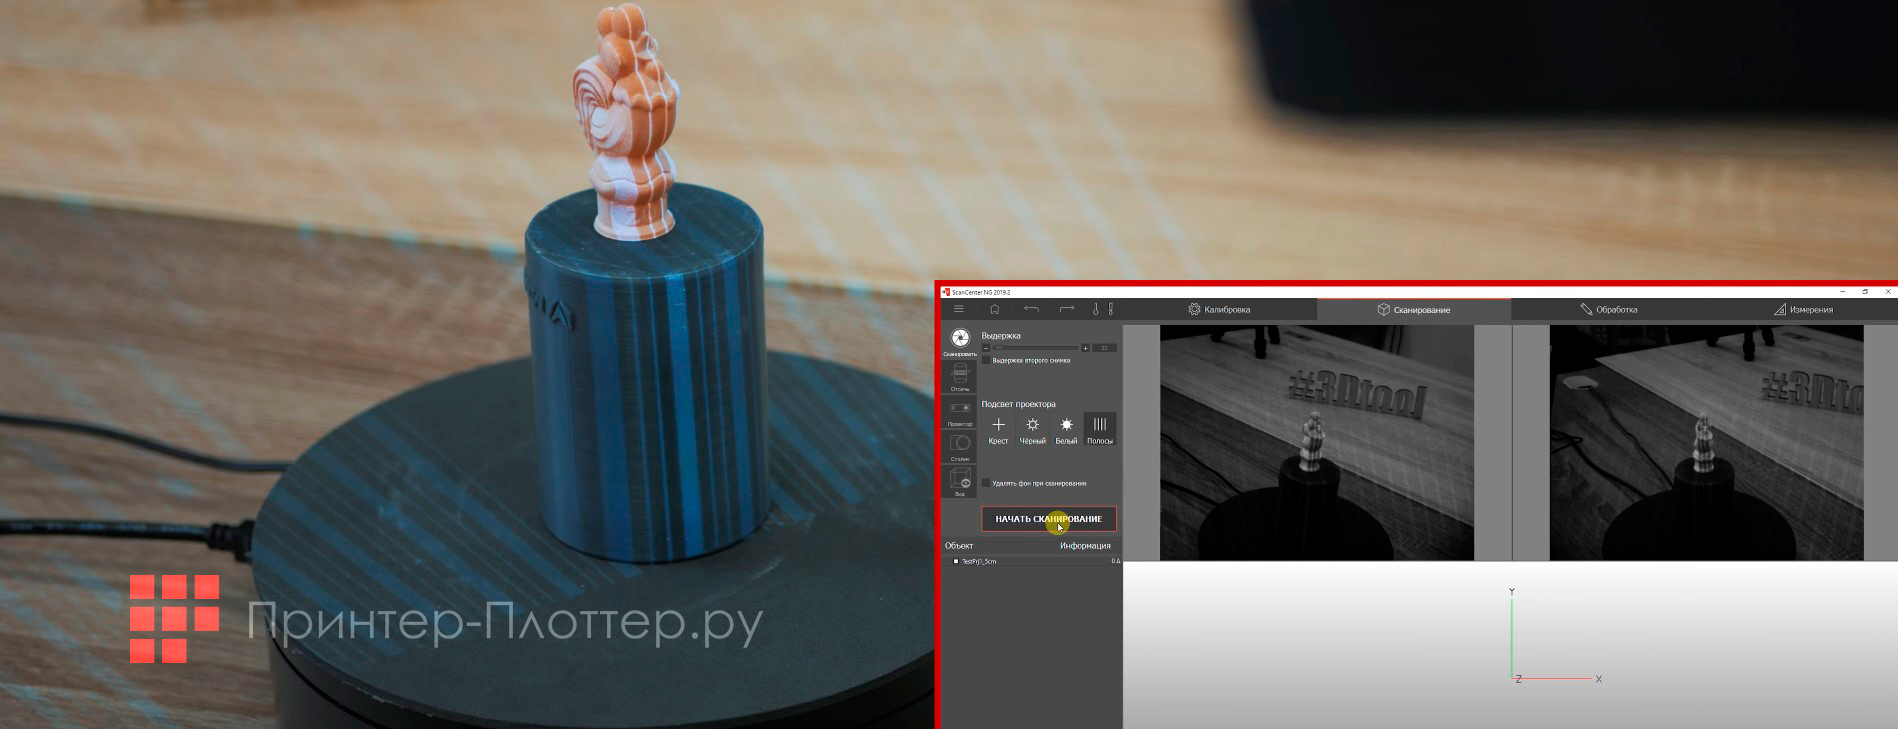Select Крест projector backlight pattern
Viewport: 1898px width, 729px height.
coord(998,429)
